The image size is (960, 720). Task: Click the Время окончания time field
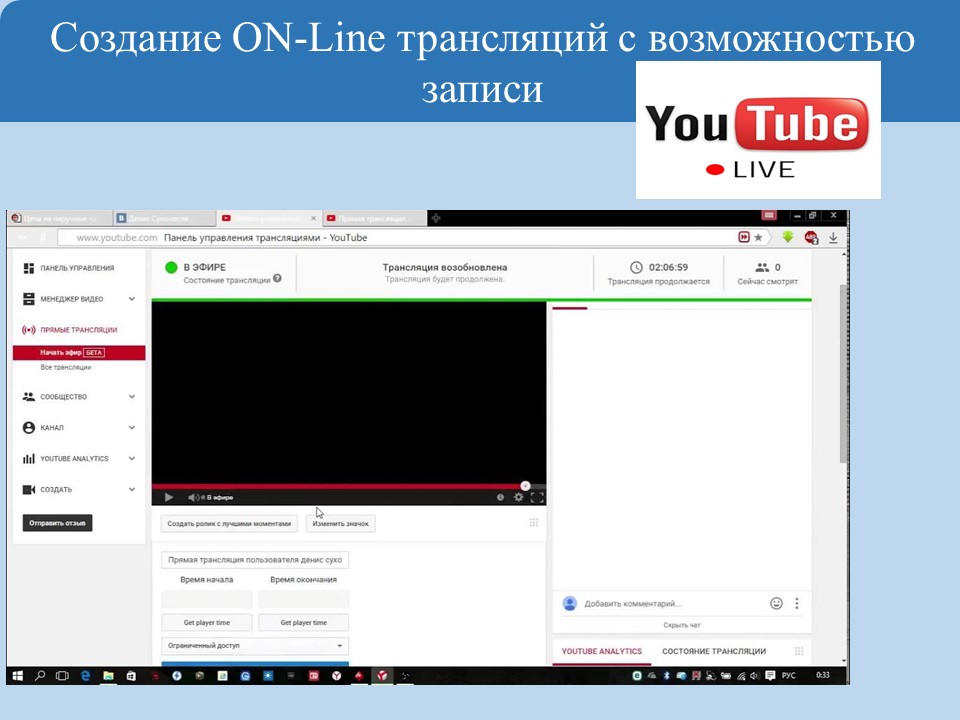pos(304,599)
